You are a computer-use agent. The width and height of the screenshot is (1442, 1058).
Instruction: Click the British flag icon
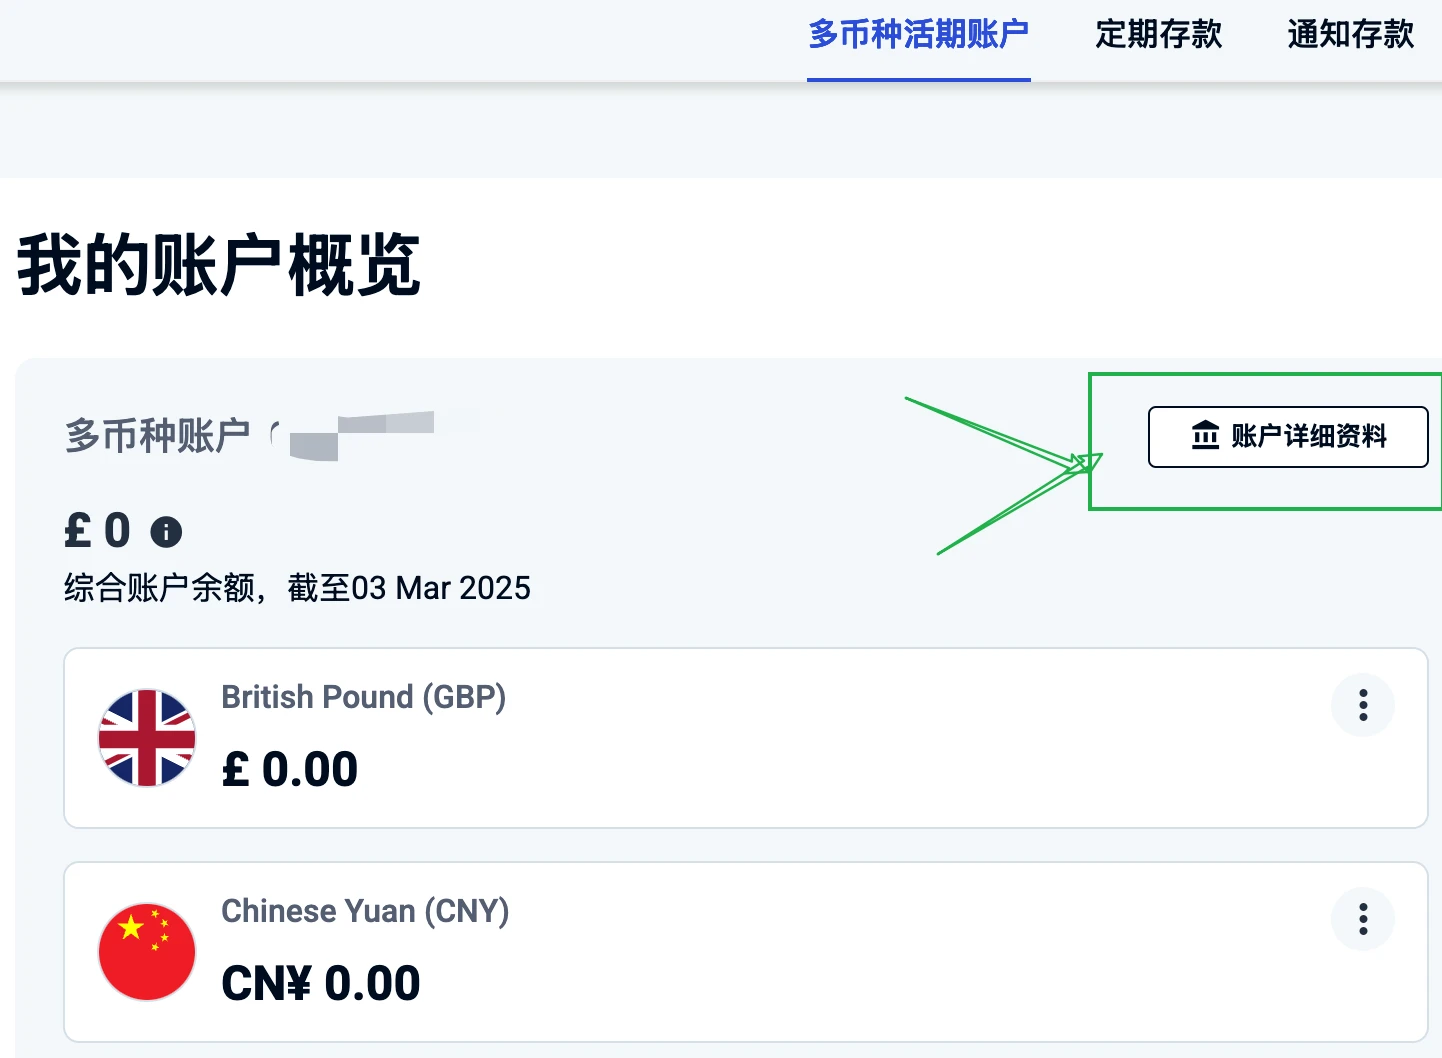point(147,738)
